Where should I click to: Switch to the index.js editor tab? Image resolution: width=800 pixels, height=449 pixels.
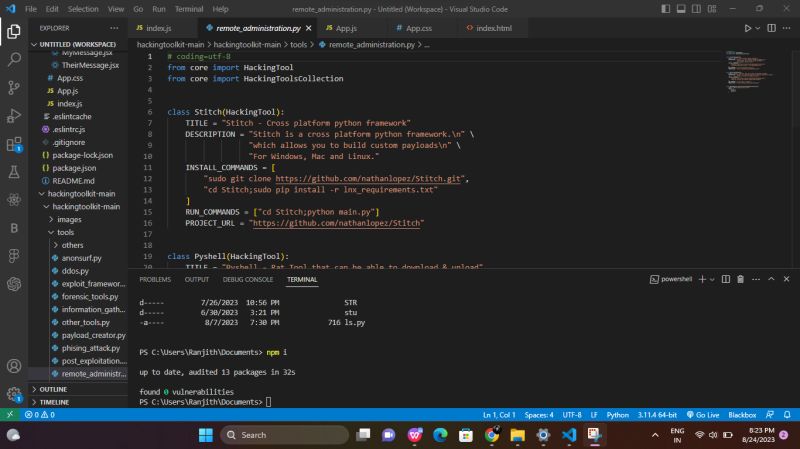pos(158,28)
